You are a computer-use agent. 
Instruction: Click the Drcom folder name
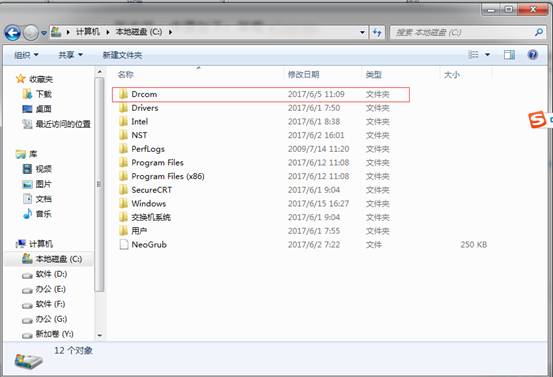click(x=144, y=94)
